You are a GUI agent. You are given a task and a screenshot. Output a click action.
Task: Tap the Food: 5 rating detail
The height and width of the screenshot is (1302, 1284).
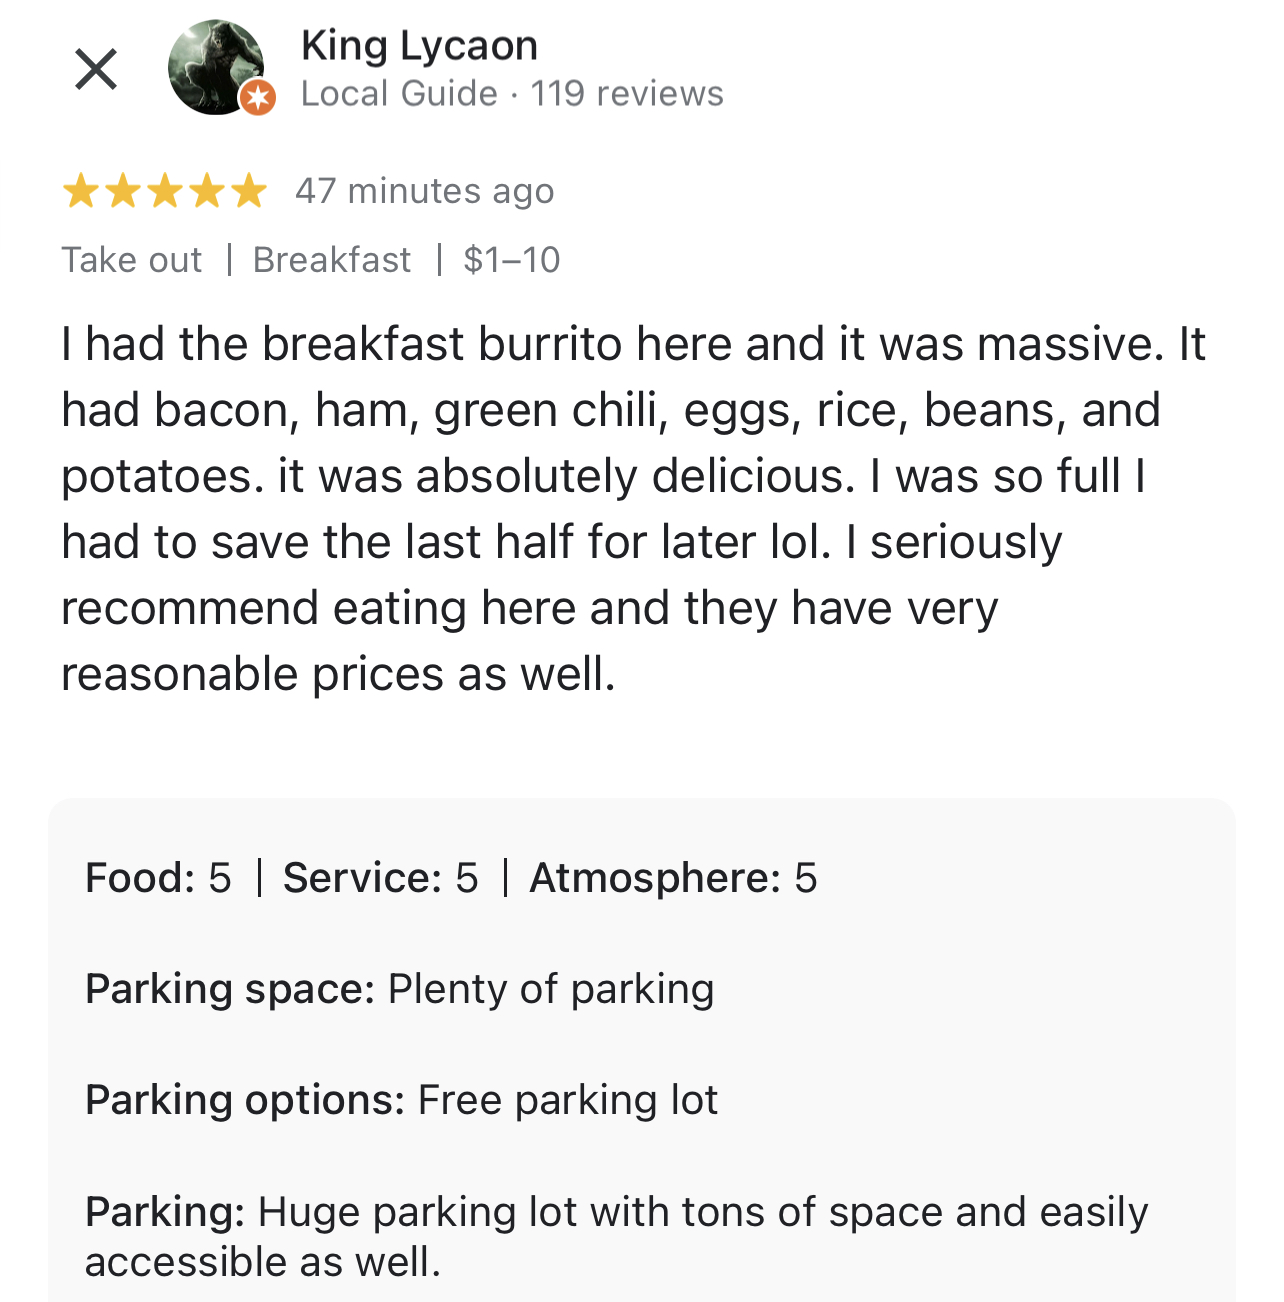point(158,878)
